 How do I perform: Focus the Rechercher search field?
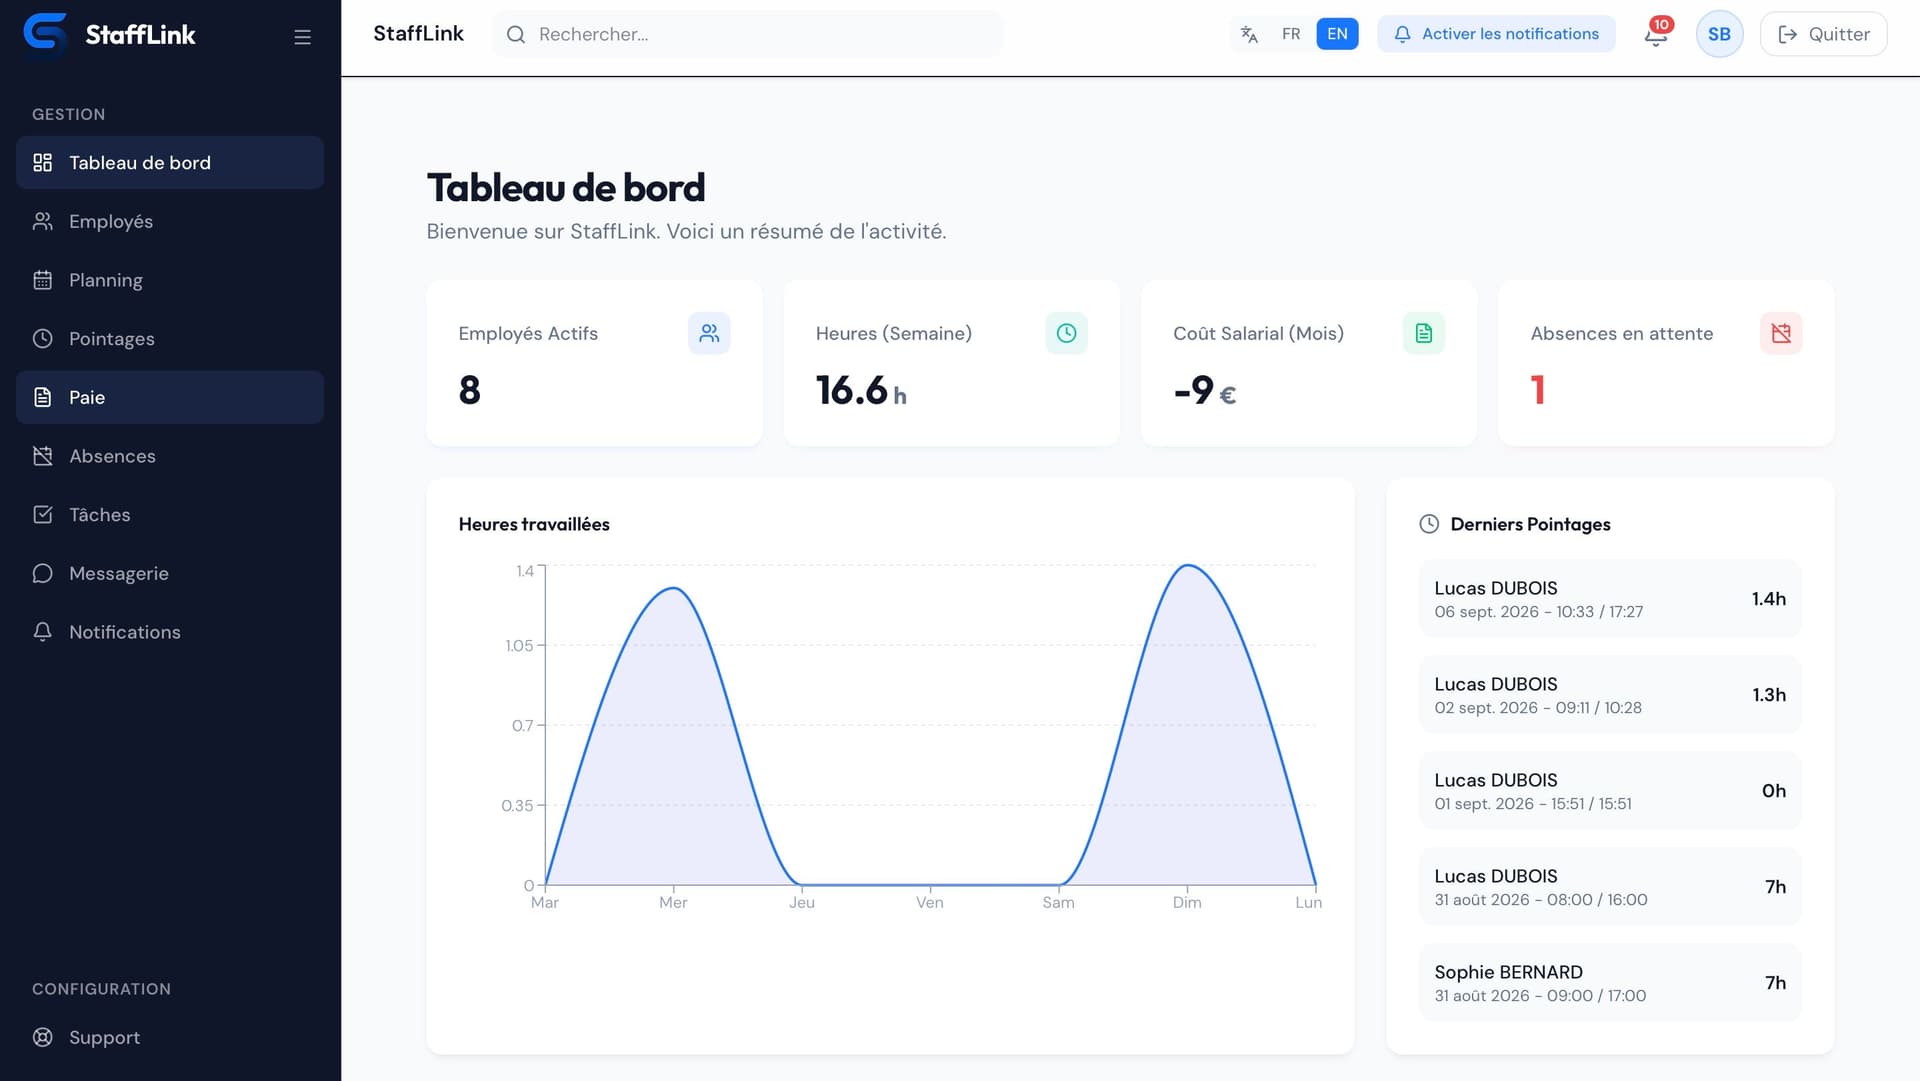click(747, 34)
